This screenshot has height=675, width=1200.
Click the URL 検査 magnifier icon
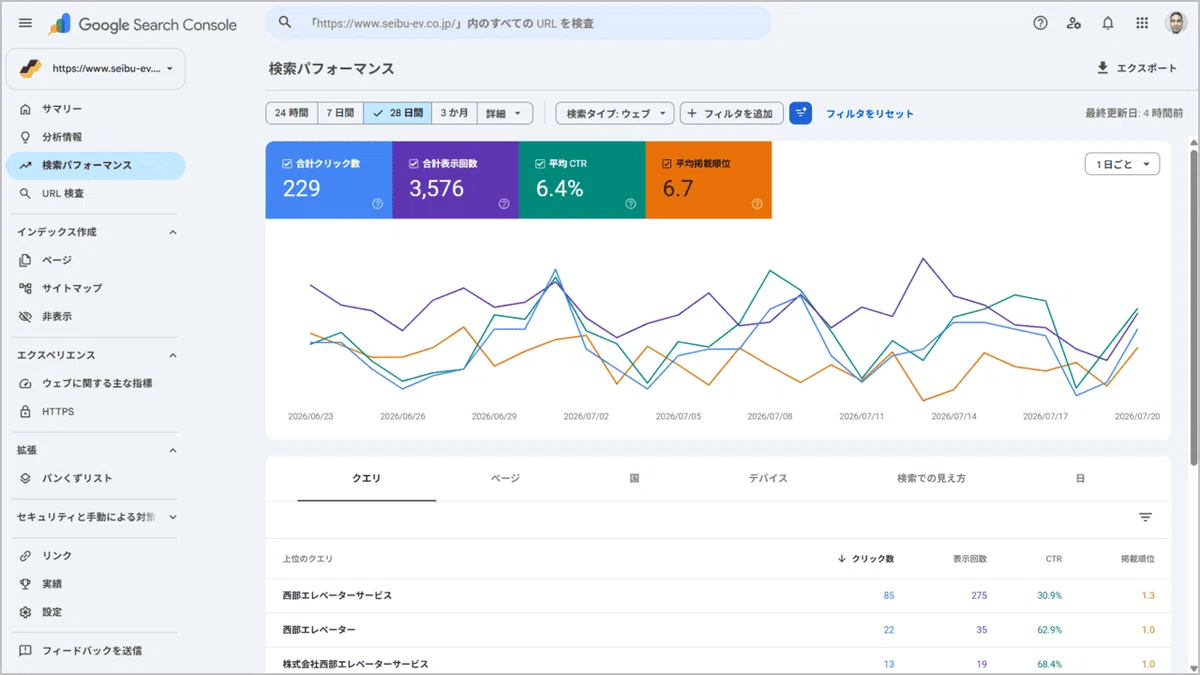click(25, 193)
